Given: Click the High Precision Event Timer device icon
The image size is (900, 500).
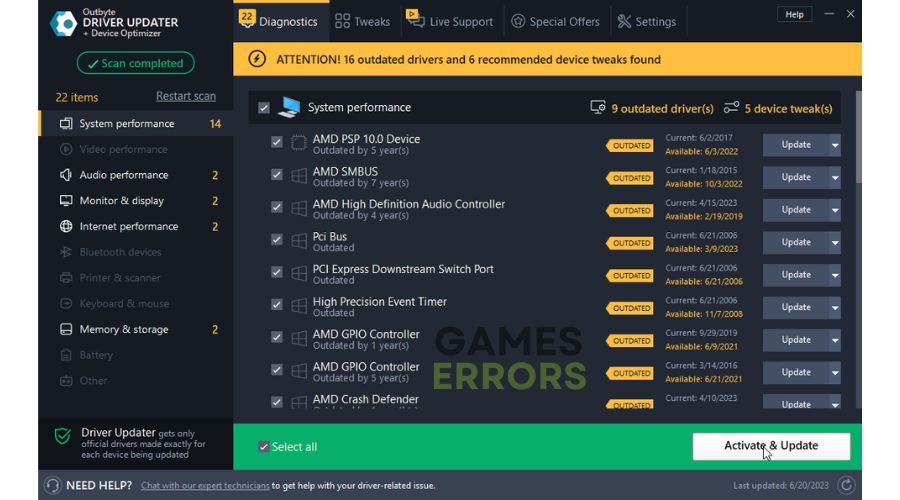Looking at the screenshot, I should point(298,305).
